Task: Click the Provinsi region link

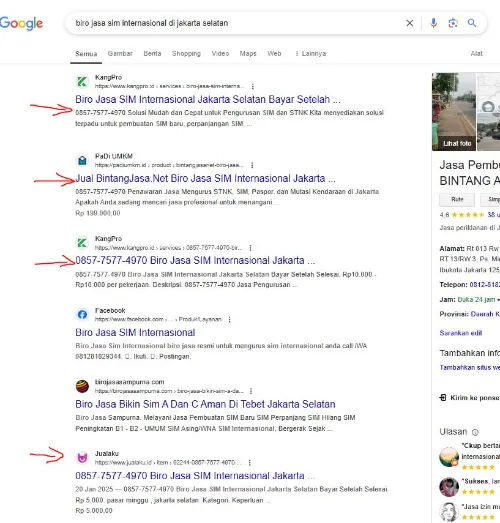Action: (x=485, y=314)
